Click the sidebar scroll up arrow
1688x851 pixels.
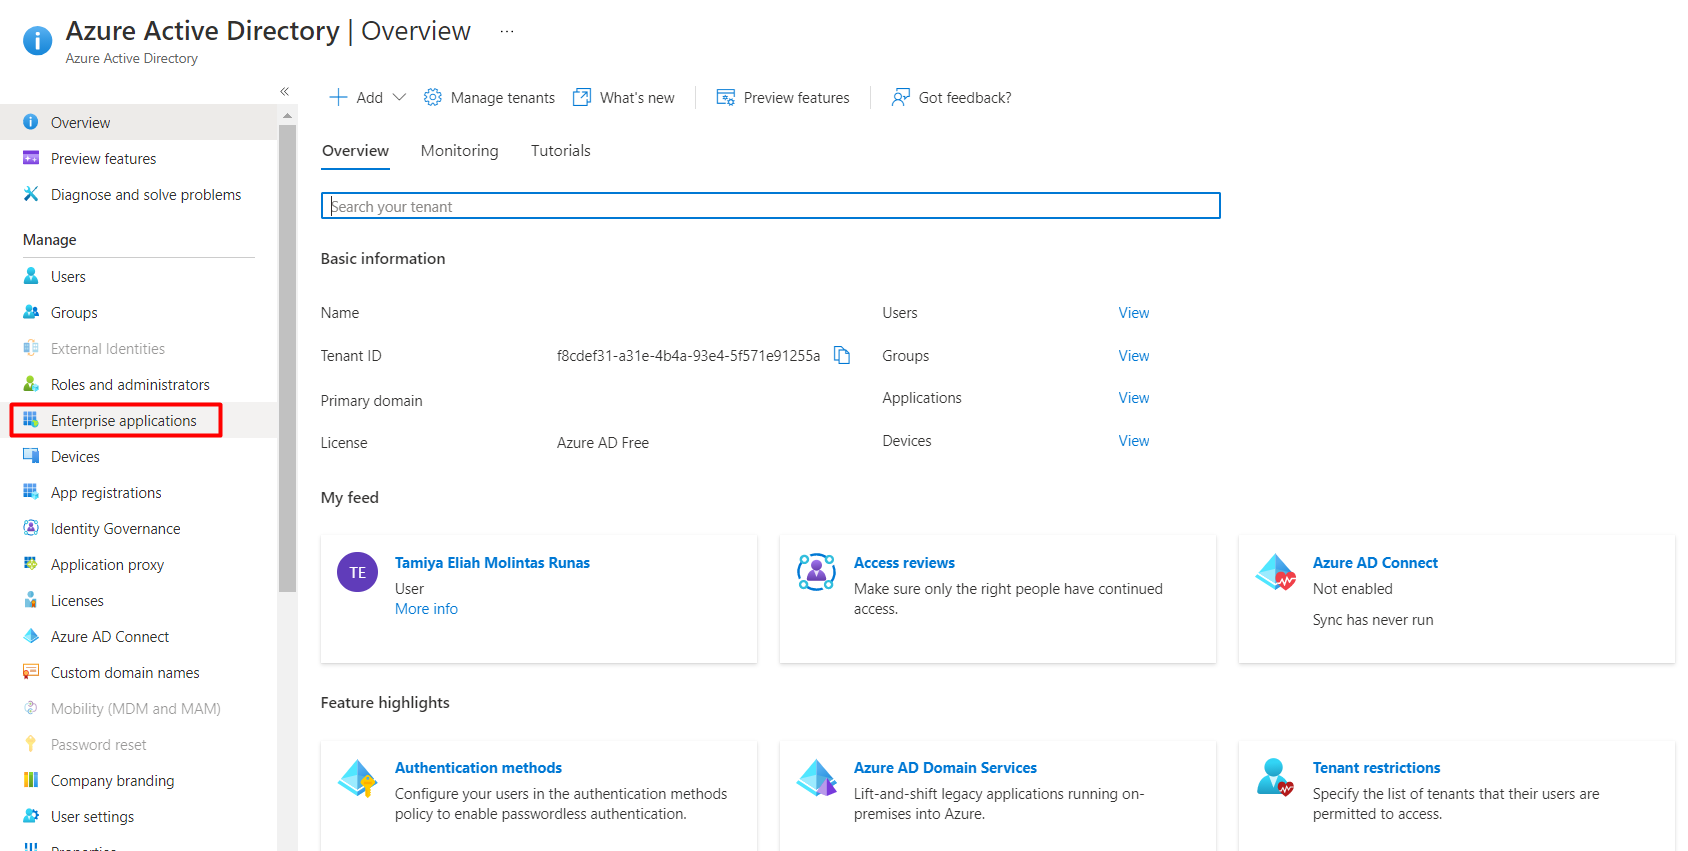pos(288,115)
